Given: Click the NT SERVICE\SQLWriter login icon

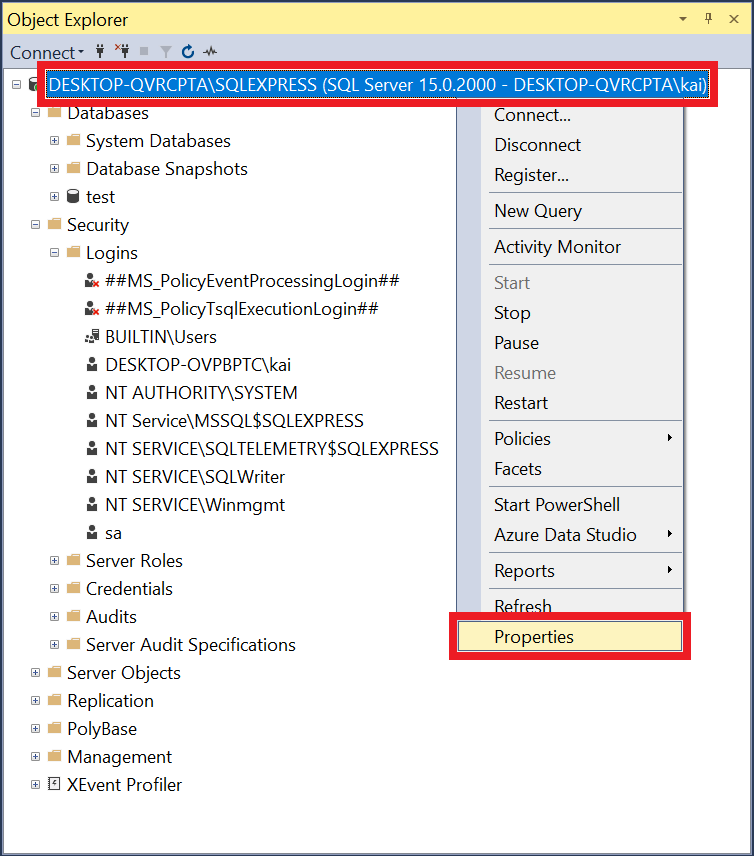Looking at the screenshot, I should [x=92, y=477].
